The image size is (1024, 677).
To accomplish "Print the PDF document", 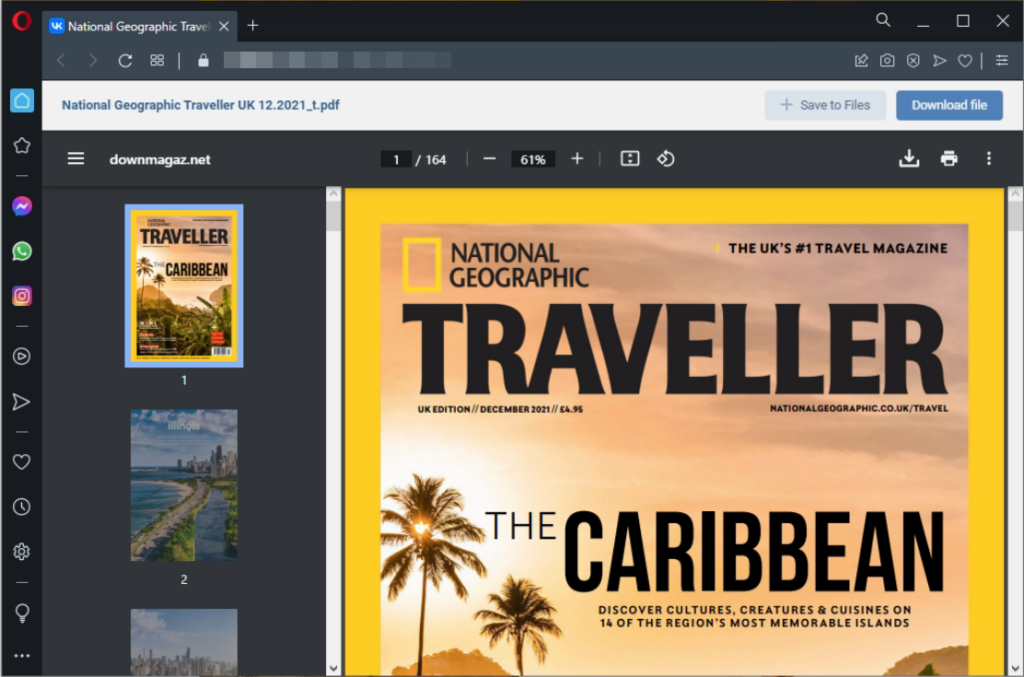I will (949, 159).
